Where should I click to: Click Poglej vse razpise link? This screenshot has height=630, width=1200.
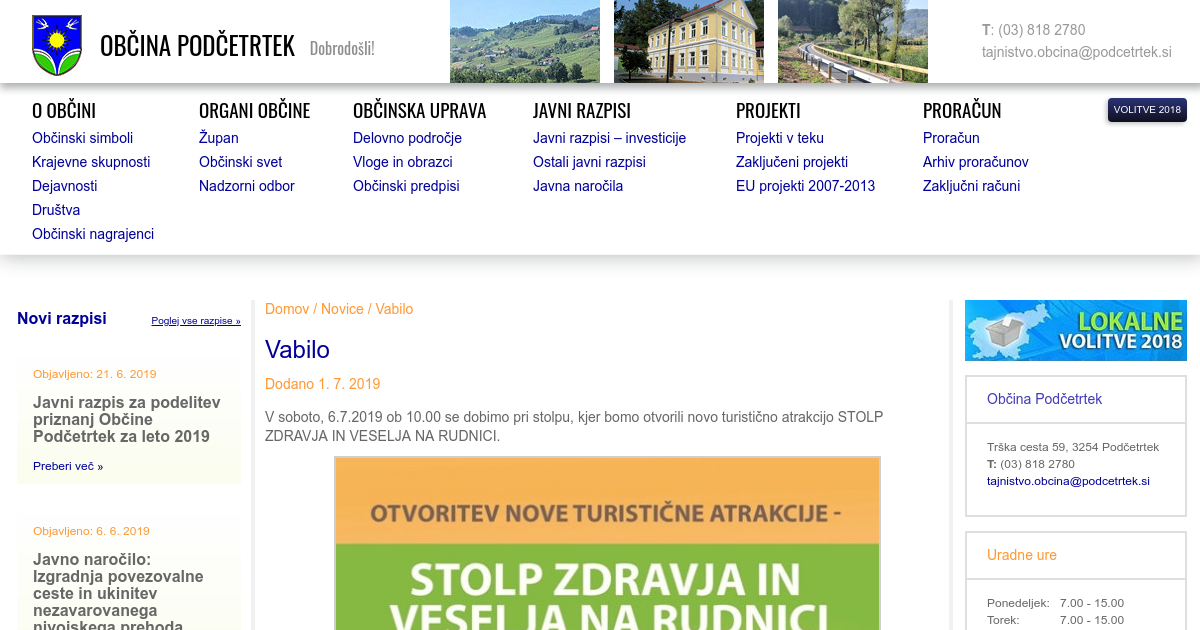coord(196,321)
